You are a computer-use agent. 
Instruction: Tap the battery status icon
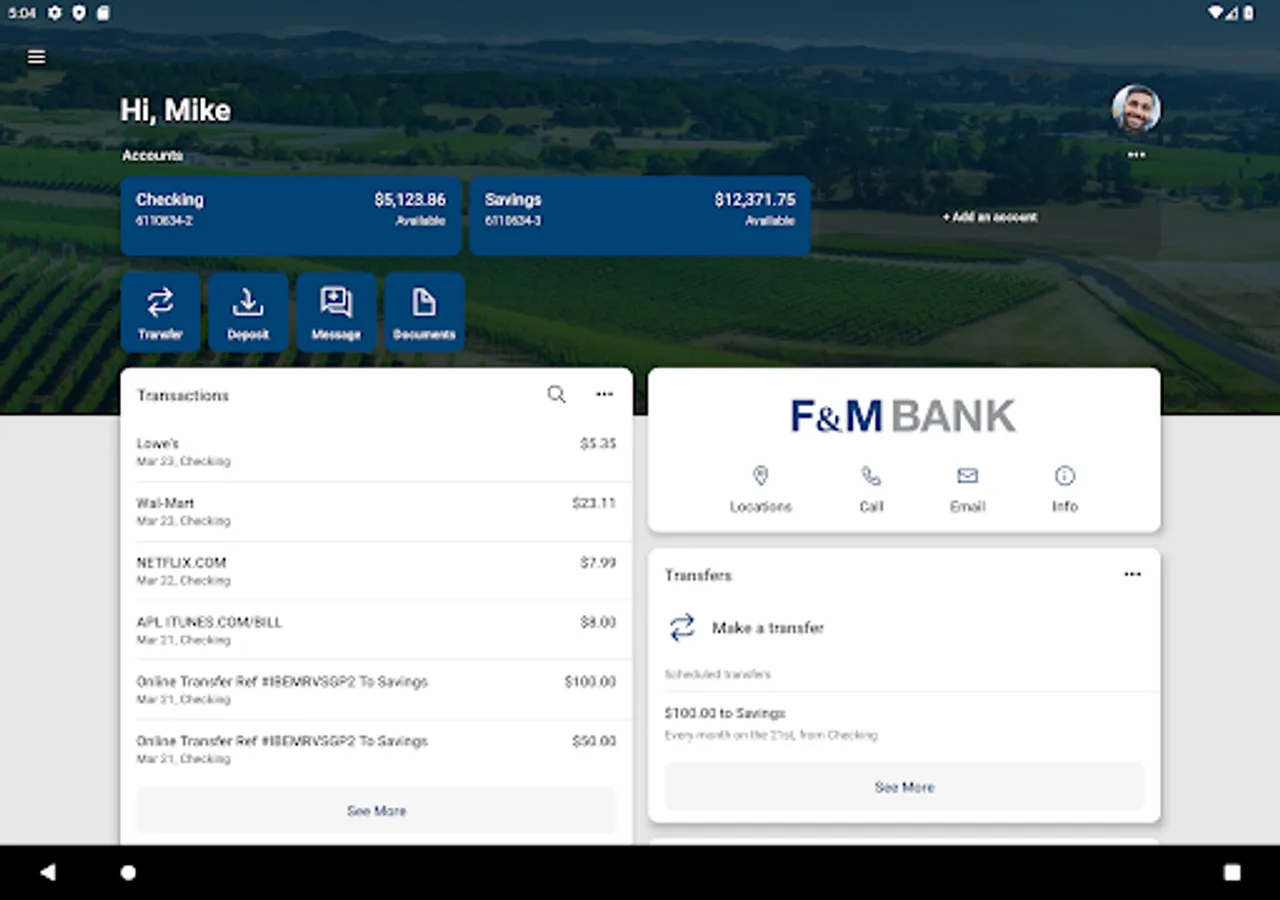[1248, 13]
